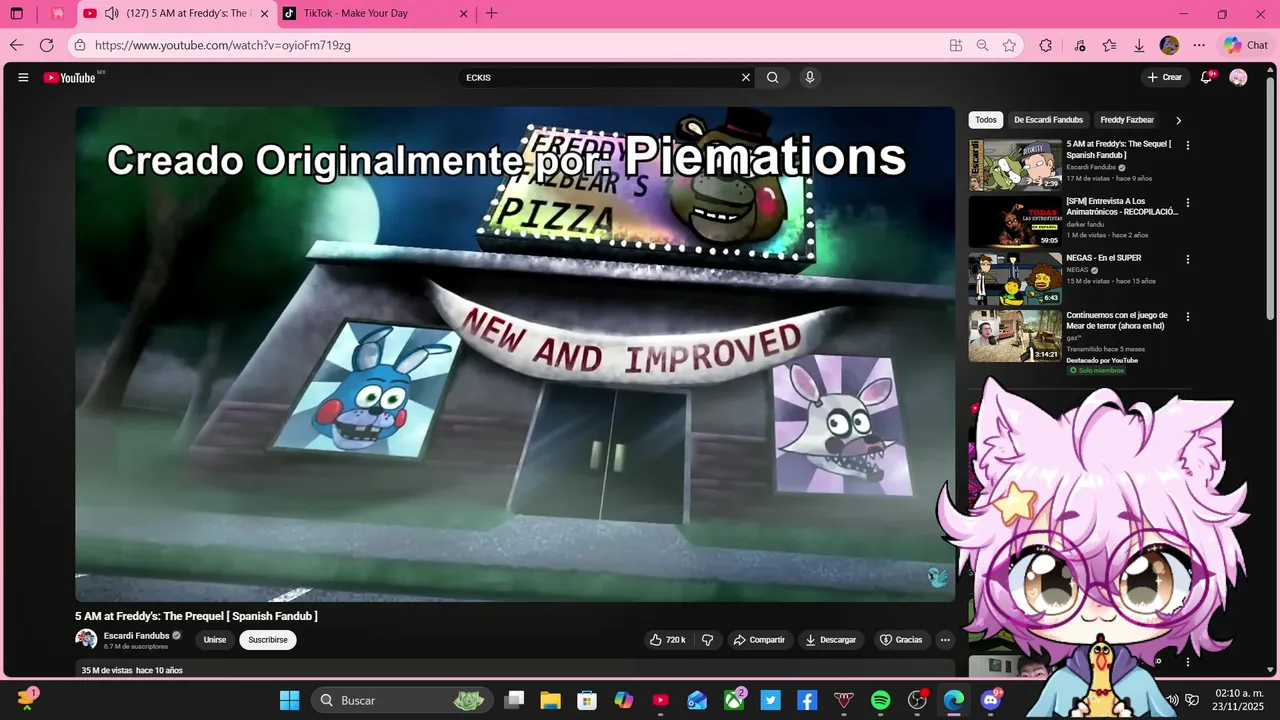1280x720 pixels.
Task: Go back to the previous page
Action: click(x=17, y=45)
